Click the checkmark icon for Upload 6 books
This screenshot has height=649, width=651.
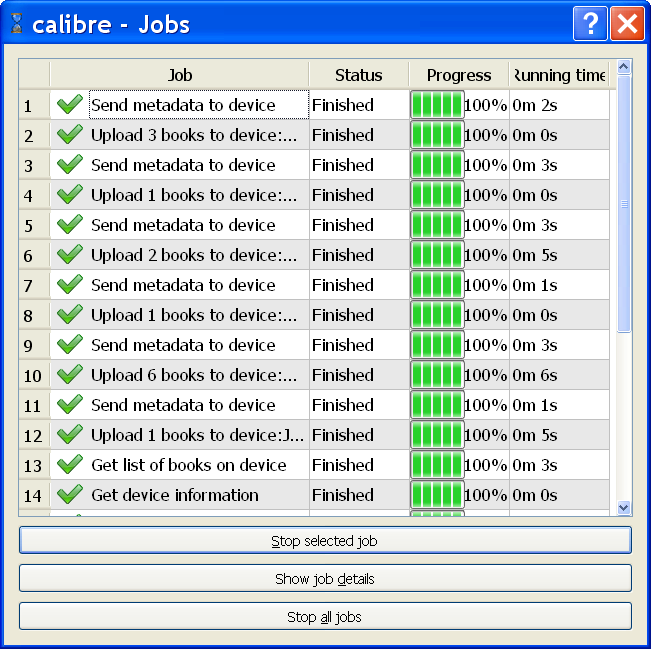70,374
